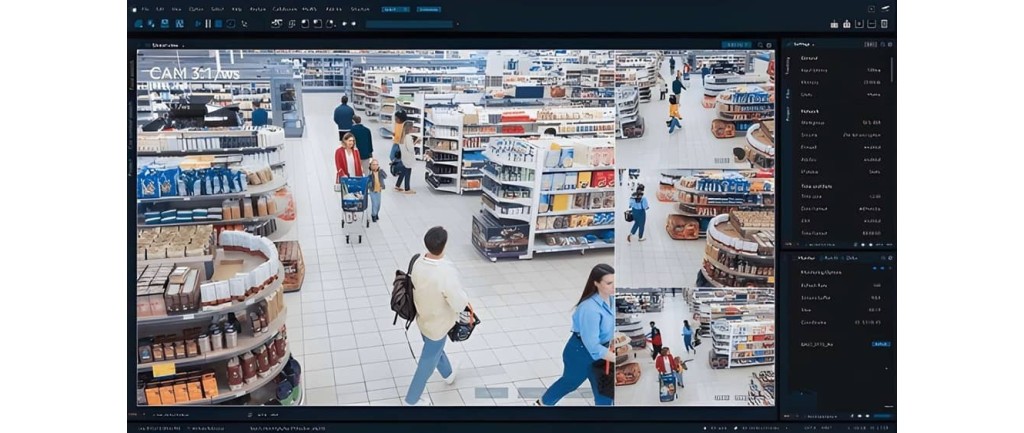Click the trash icon at top right toolbar
1024x433 pixels.
point(884,24)
